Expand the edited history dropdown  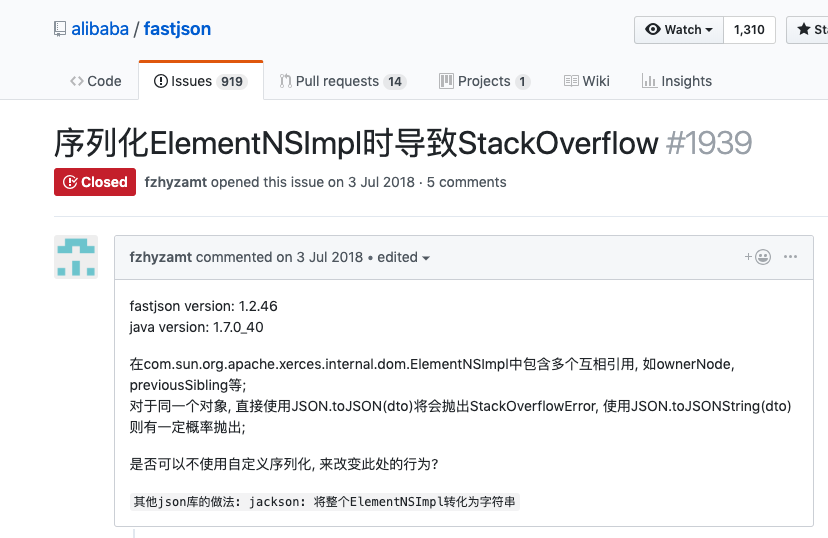(403, 257)
